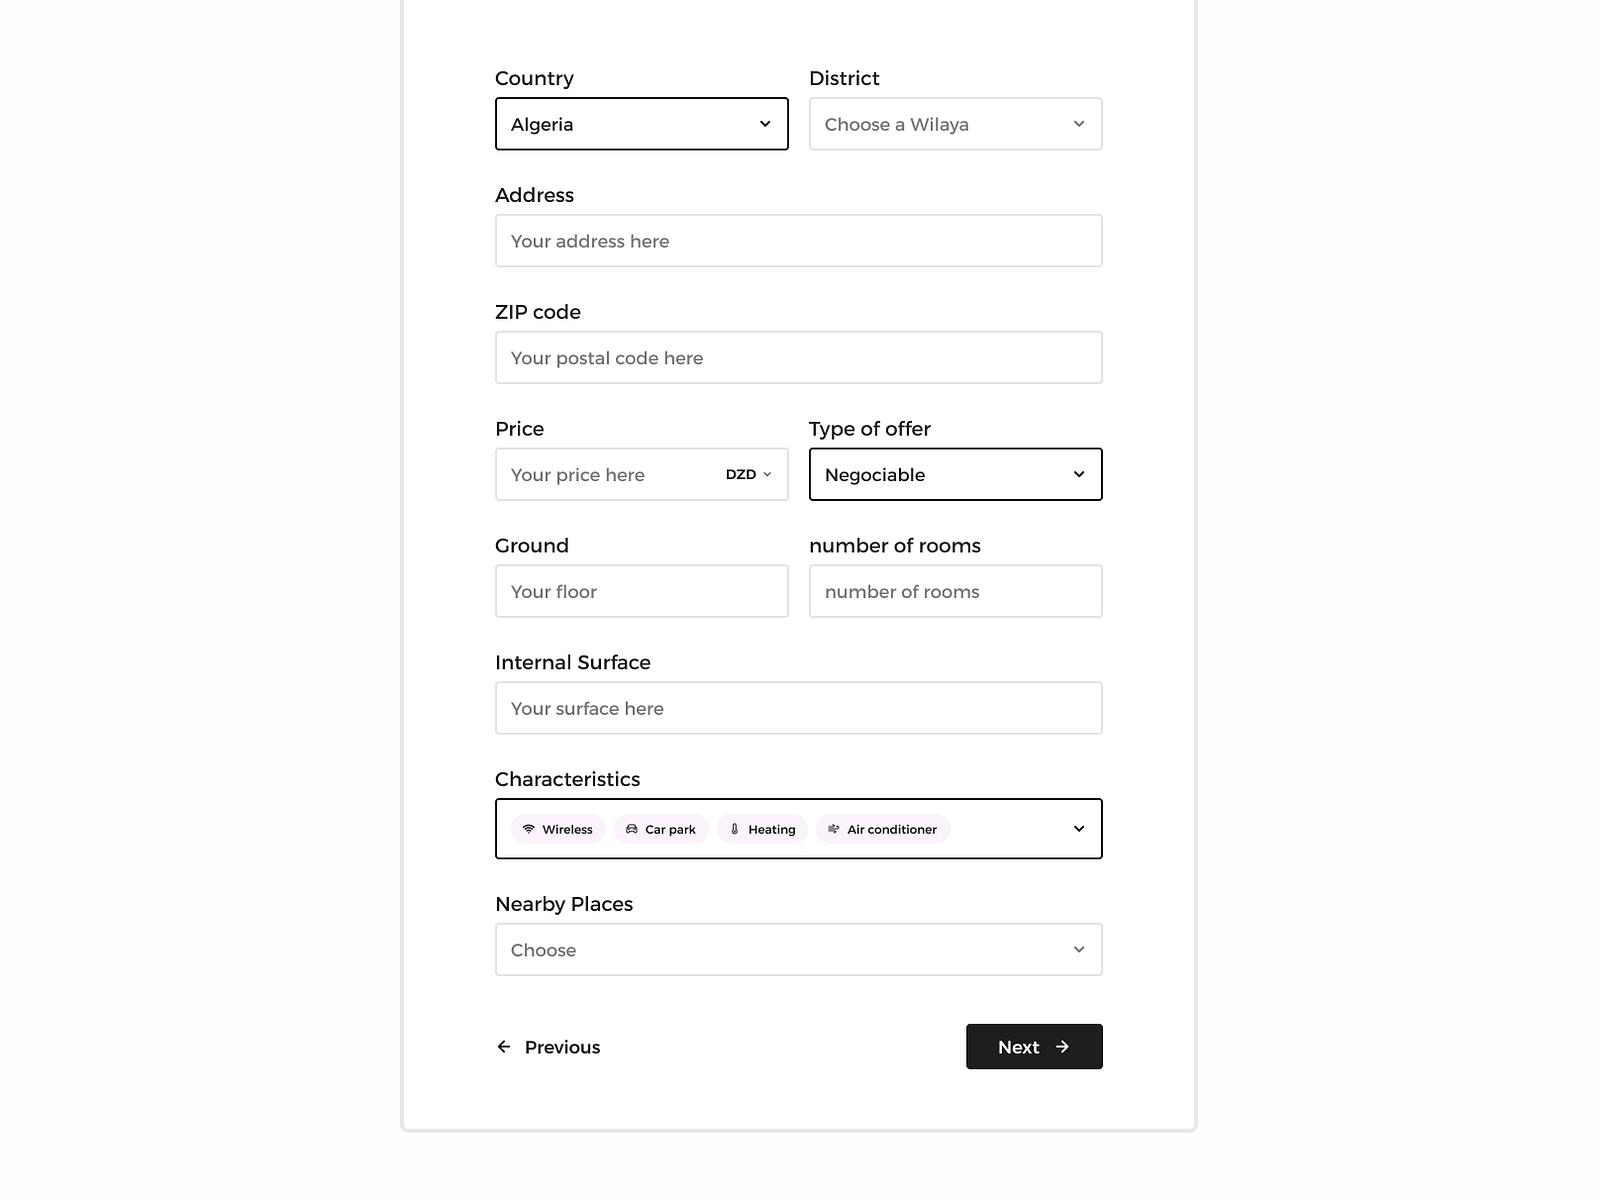Click the Internal Surface input field
The image size is (1600, 1200).
798,709
